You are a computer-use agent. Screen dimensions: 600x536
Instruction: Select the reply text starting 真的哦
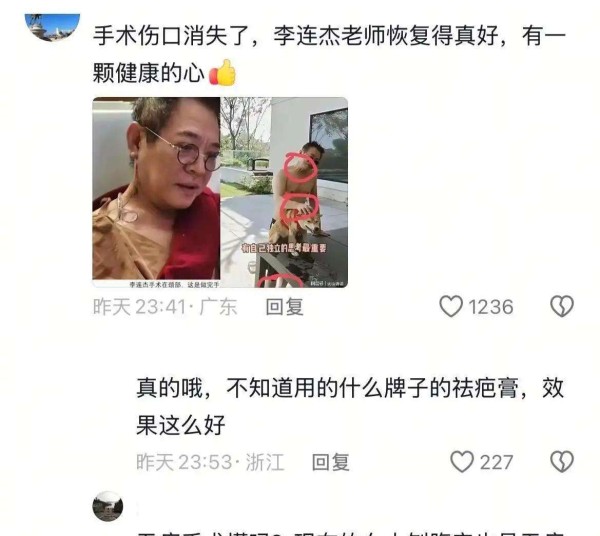[350, 406]
